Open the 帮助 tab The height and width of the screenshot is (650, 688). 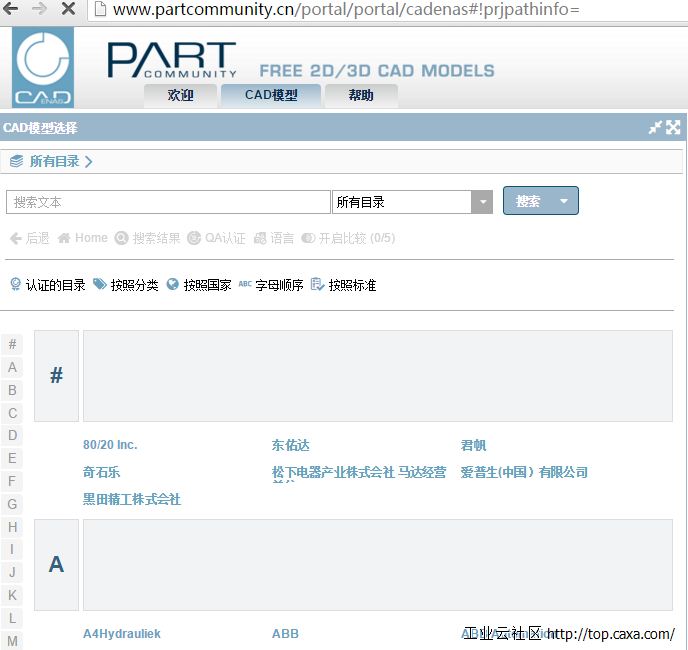click(x=361, y=95)
